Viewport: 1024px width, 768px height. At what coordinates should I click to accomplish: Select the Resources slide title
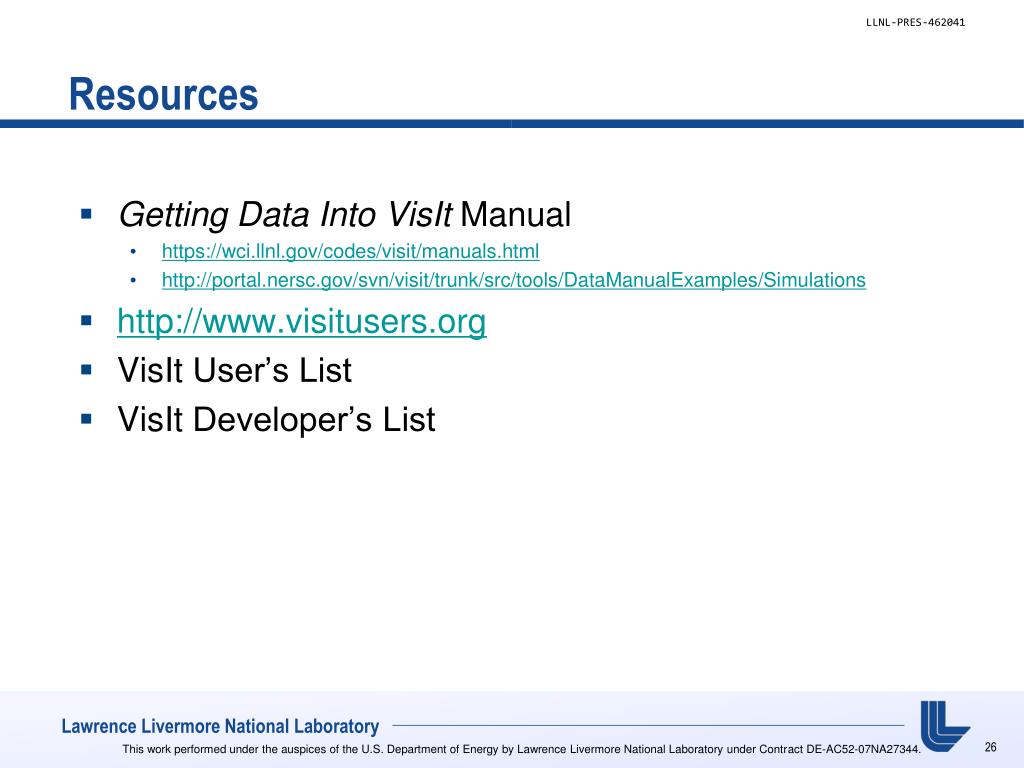(x=164, y=95)
